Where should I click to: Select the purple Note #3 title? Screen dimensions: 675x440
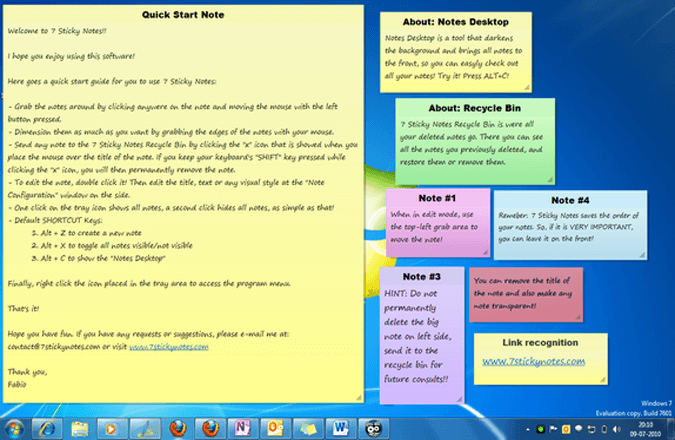[422, 276]
